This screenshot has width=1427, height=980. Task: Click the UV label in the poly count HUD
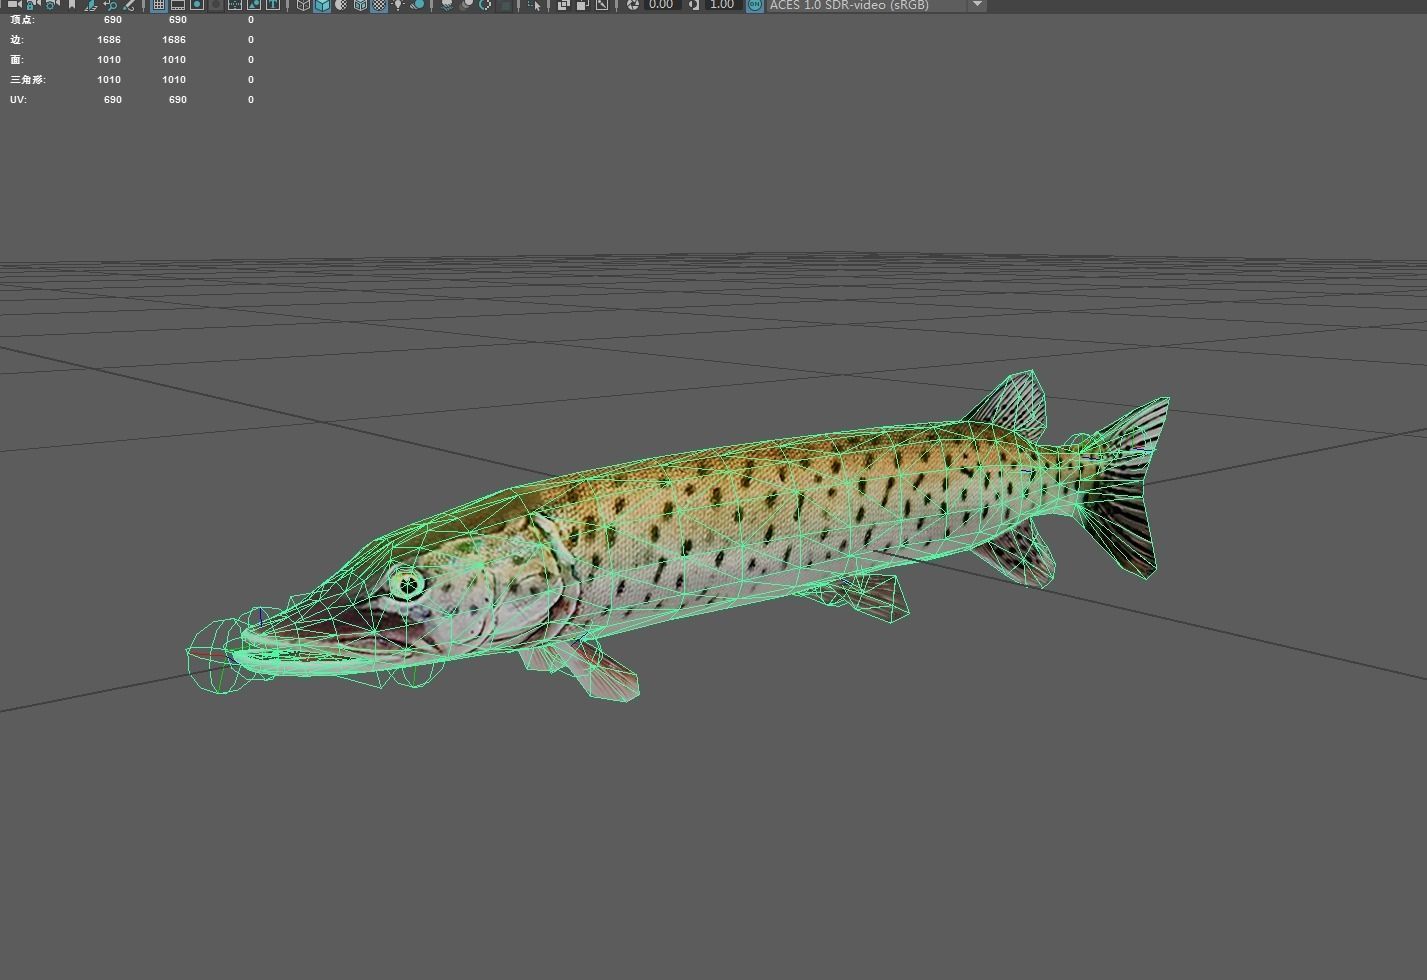click(x=18, y=100)
